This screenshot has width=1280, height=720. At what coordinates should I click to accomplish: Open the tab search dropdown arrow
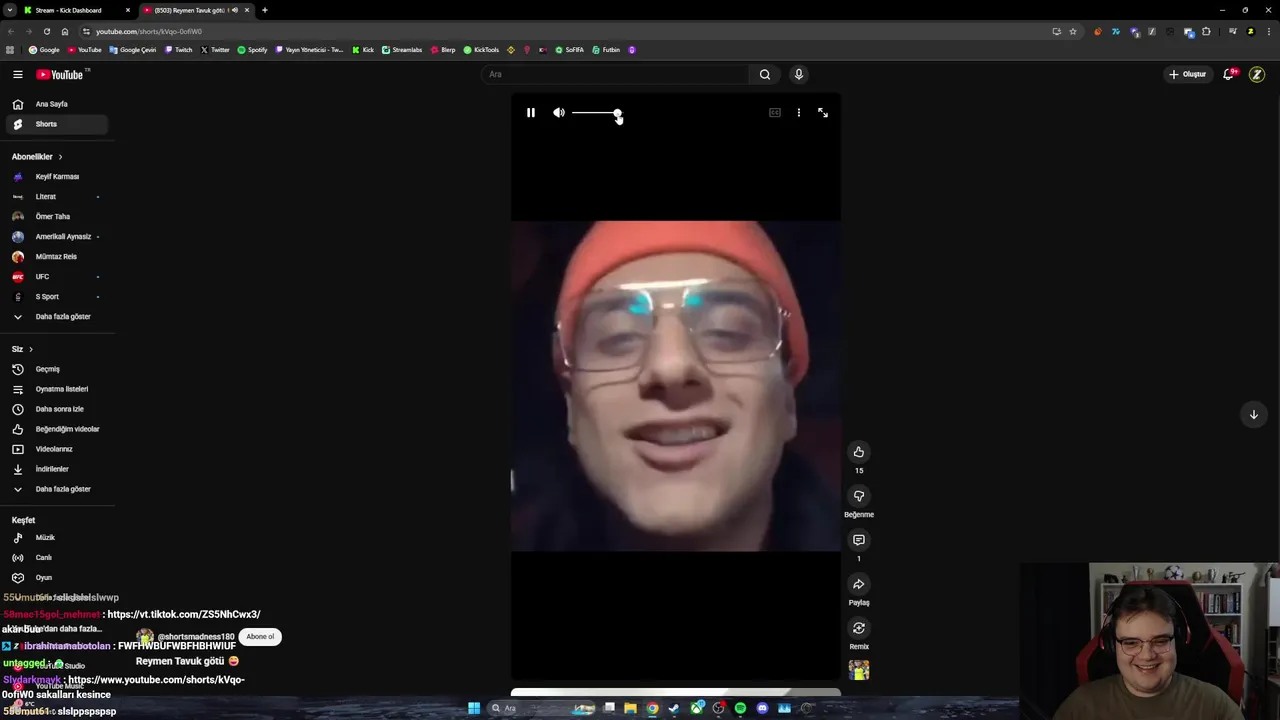(x=9, y=10)
